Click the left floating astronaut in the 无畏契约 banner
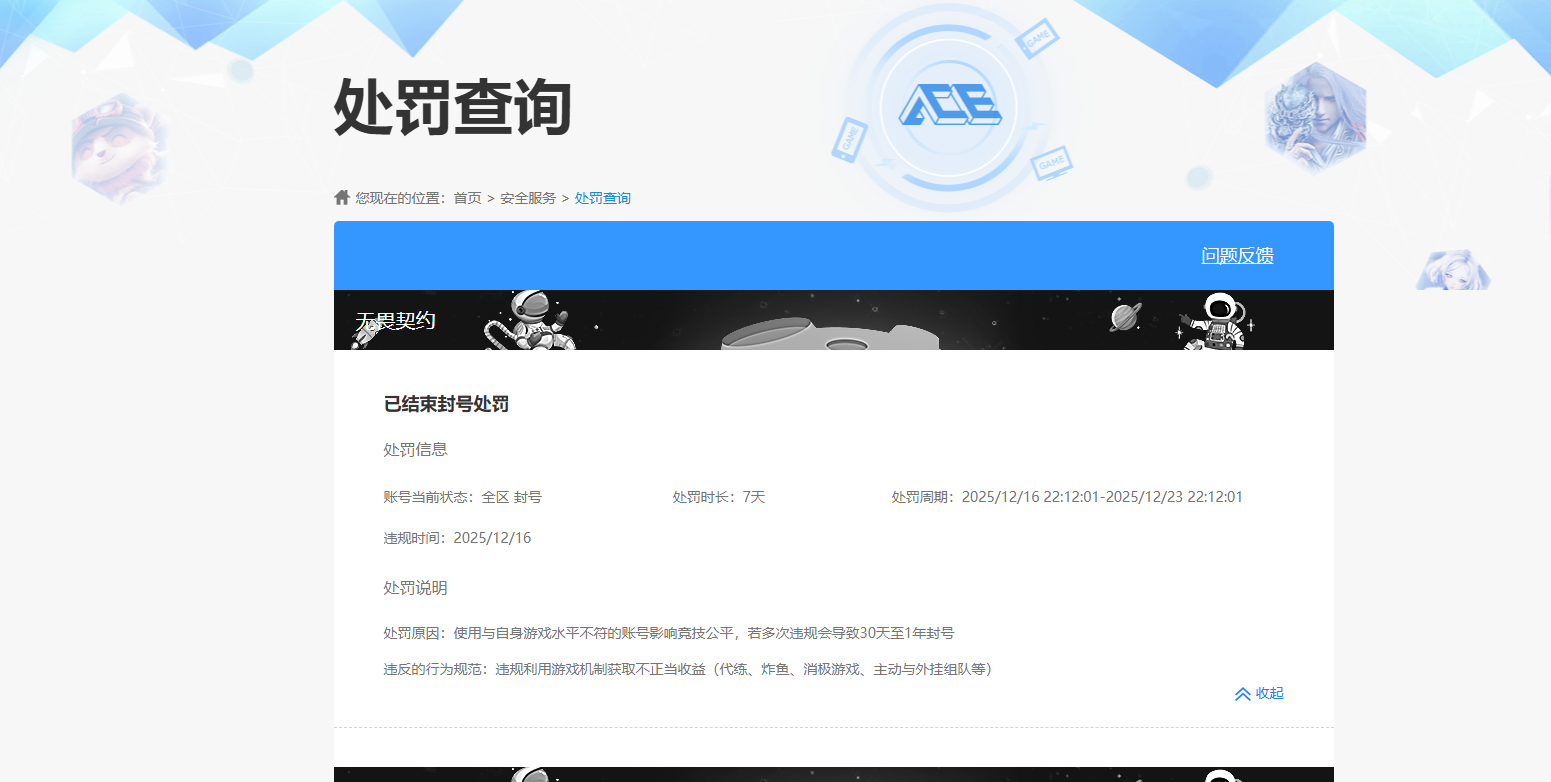The height and width of the screenshot is (782, 1551). [x=530, y=321]
